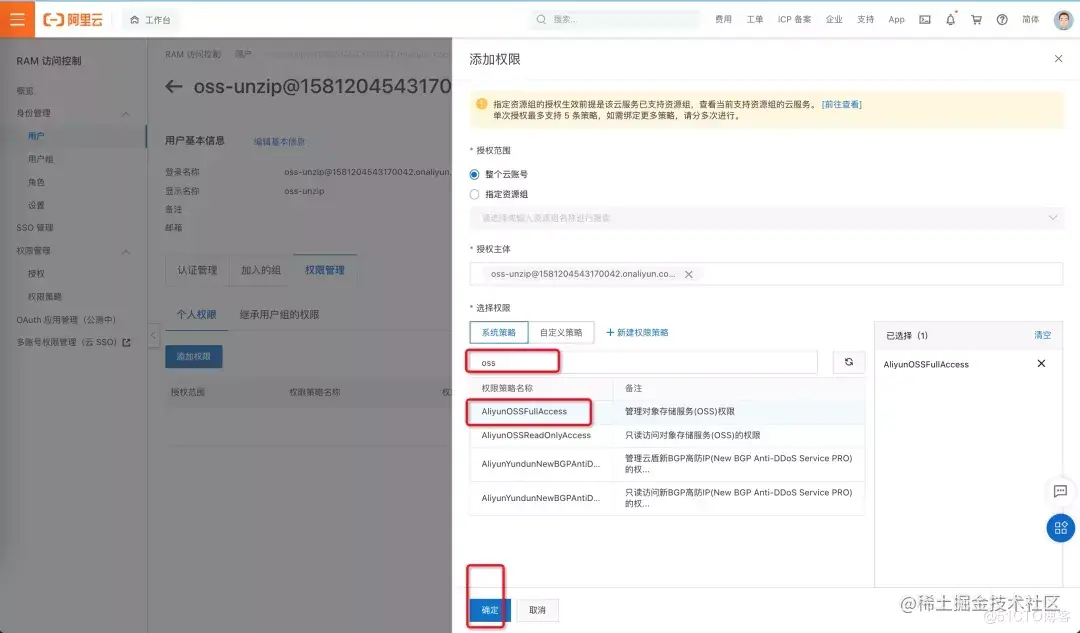Open 设置 in the sidebar
This screenshot has height=633, width=1080.
coord(36,205)
